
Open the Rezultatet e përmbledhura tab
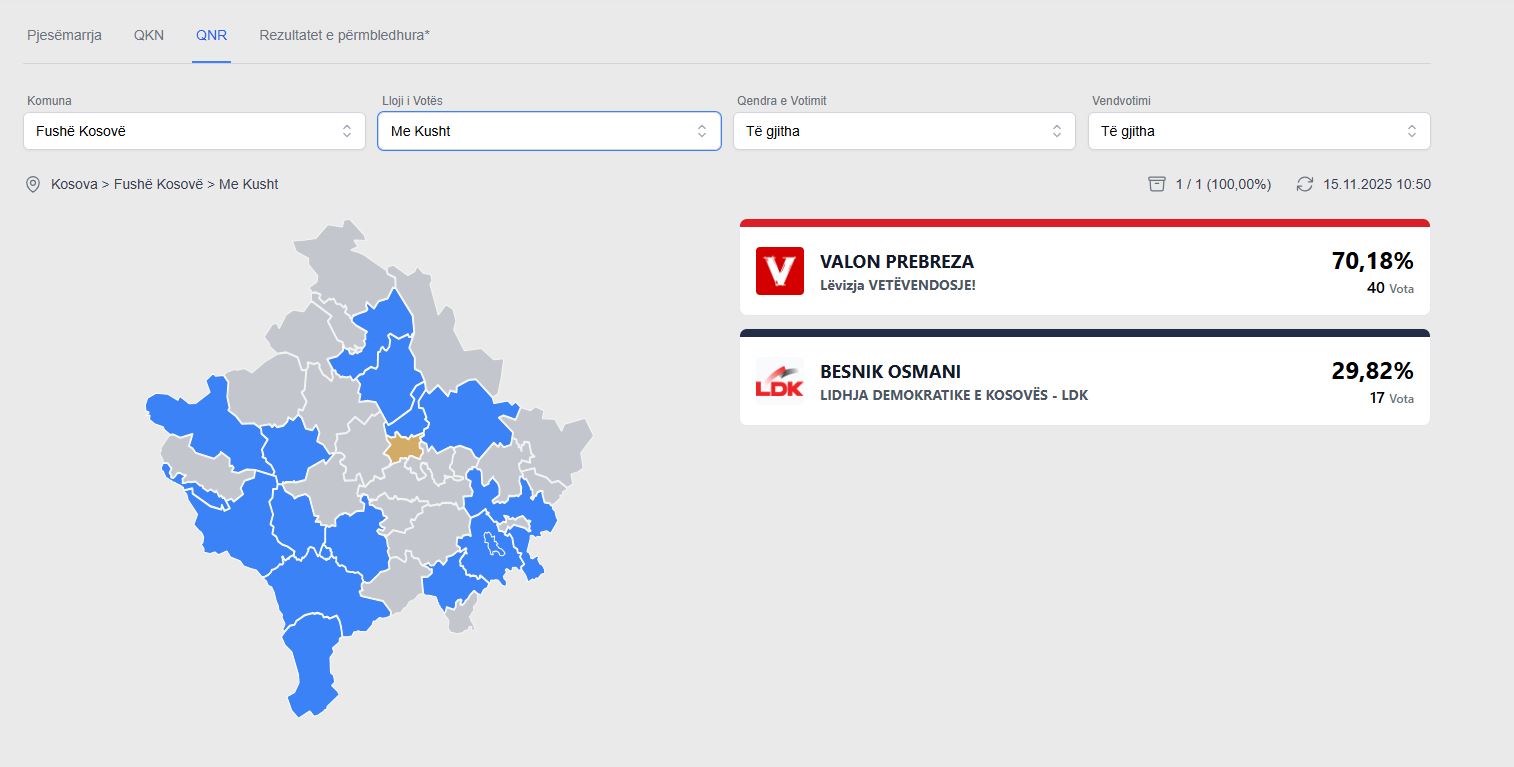(x=344, y=35)
